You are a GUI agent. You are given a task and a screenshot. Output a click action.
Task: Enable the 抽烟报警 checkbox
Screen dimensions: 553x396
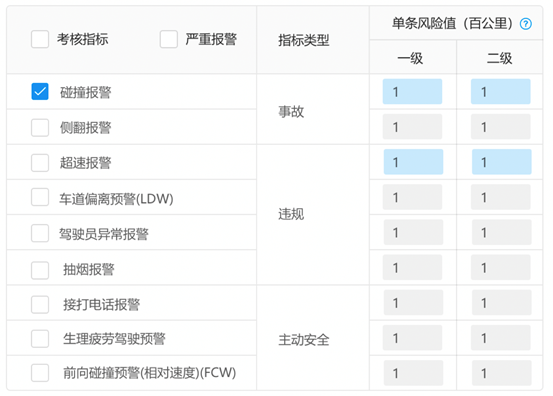pyautogui.click(x=40, y=270)
